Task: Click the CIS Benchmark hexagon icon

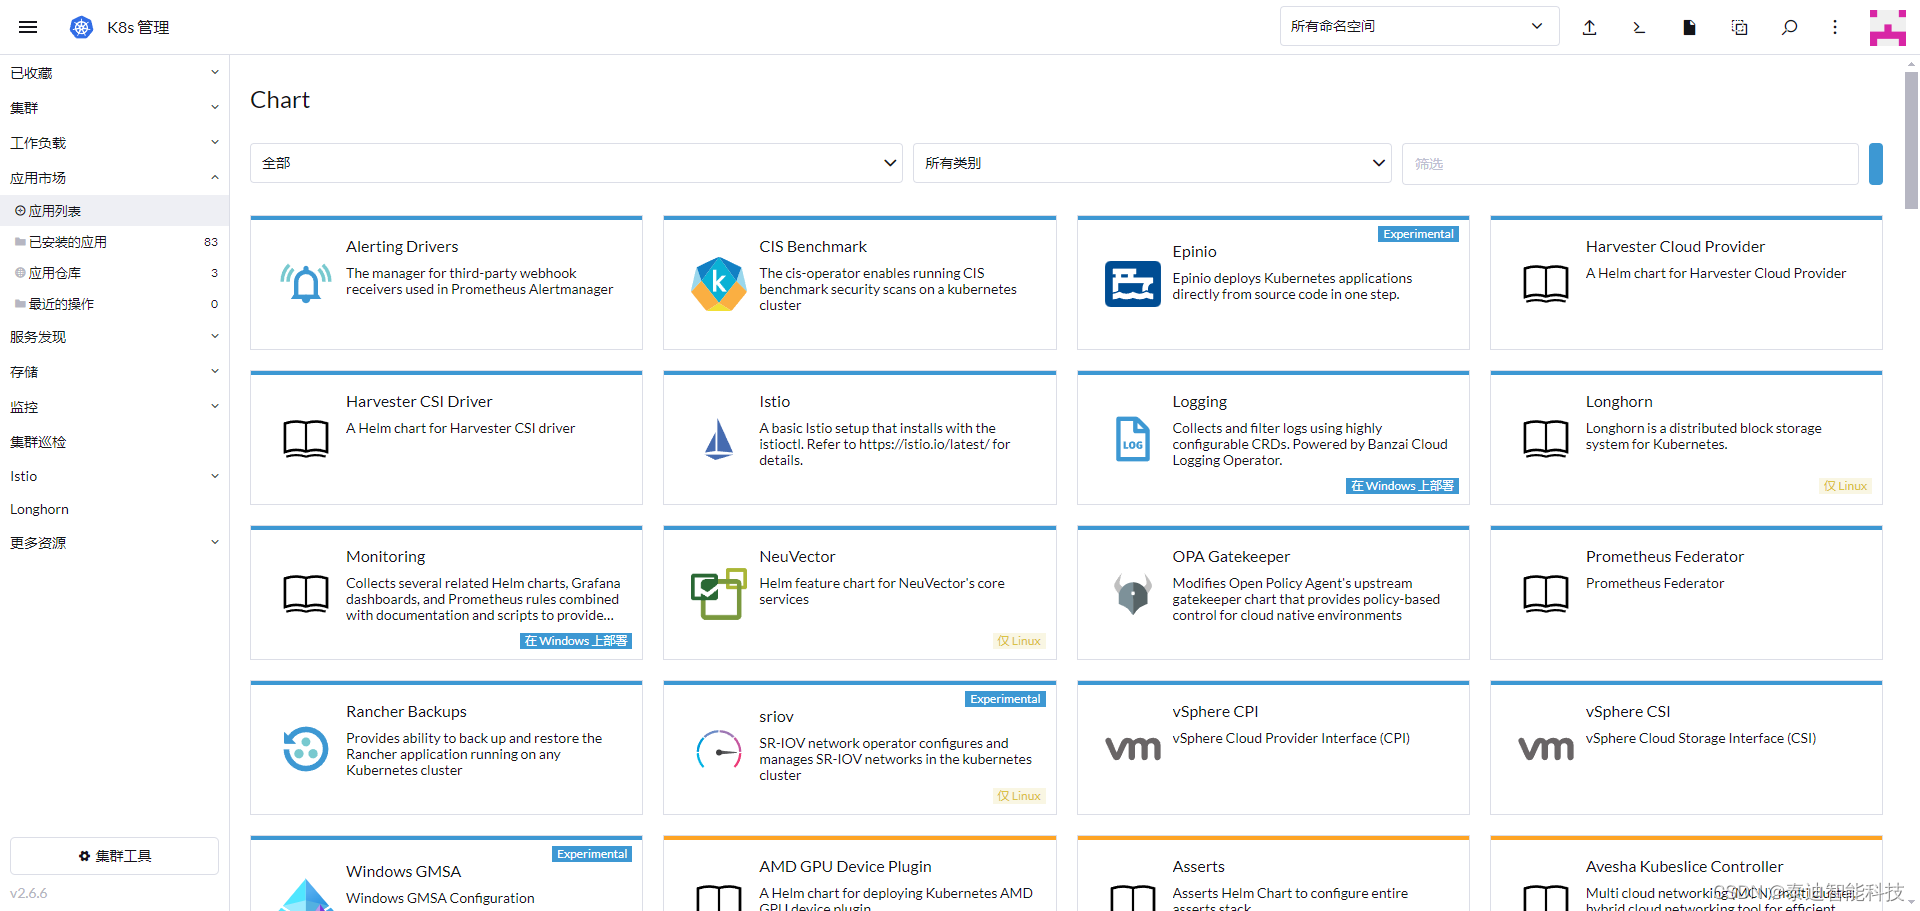Action: click(x=719, y=283)
